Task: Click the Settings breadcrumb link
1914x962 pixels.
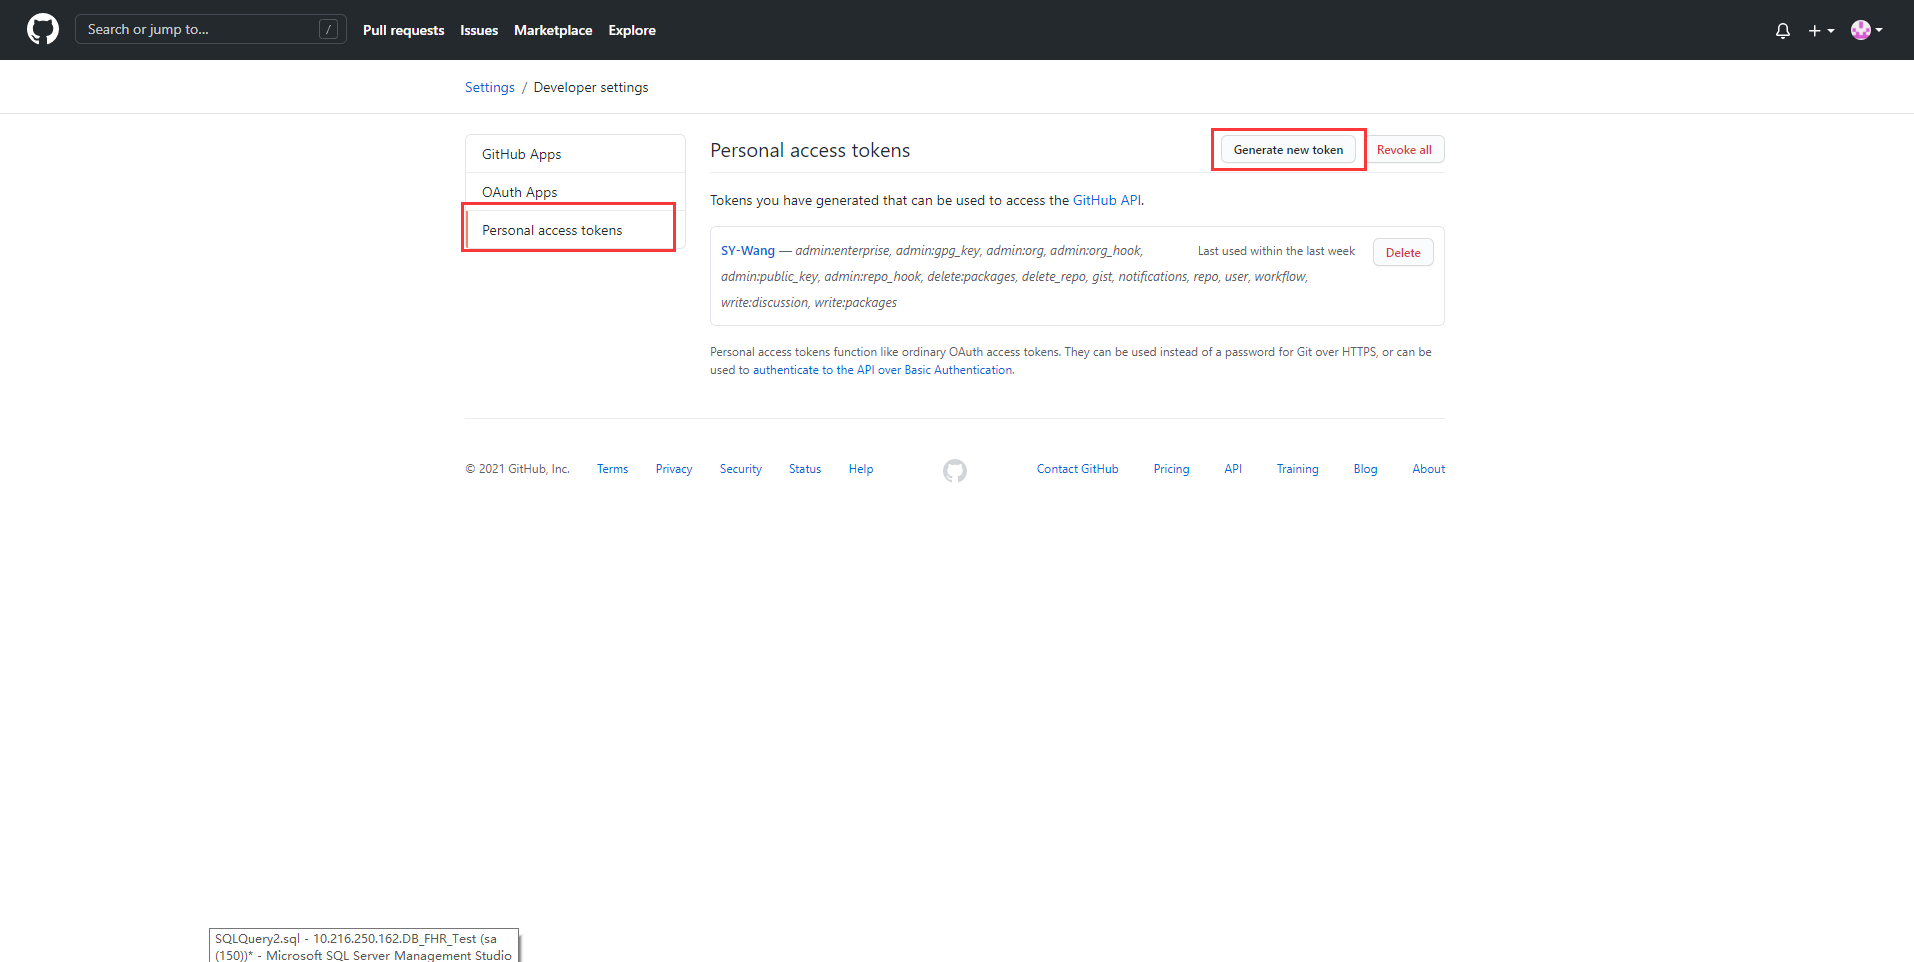Action: point(490,88)
